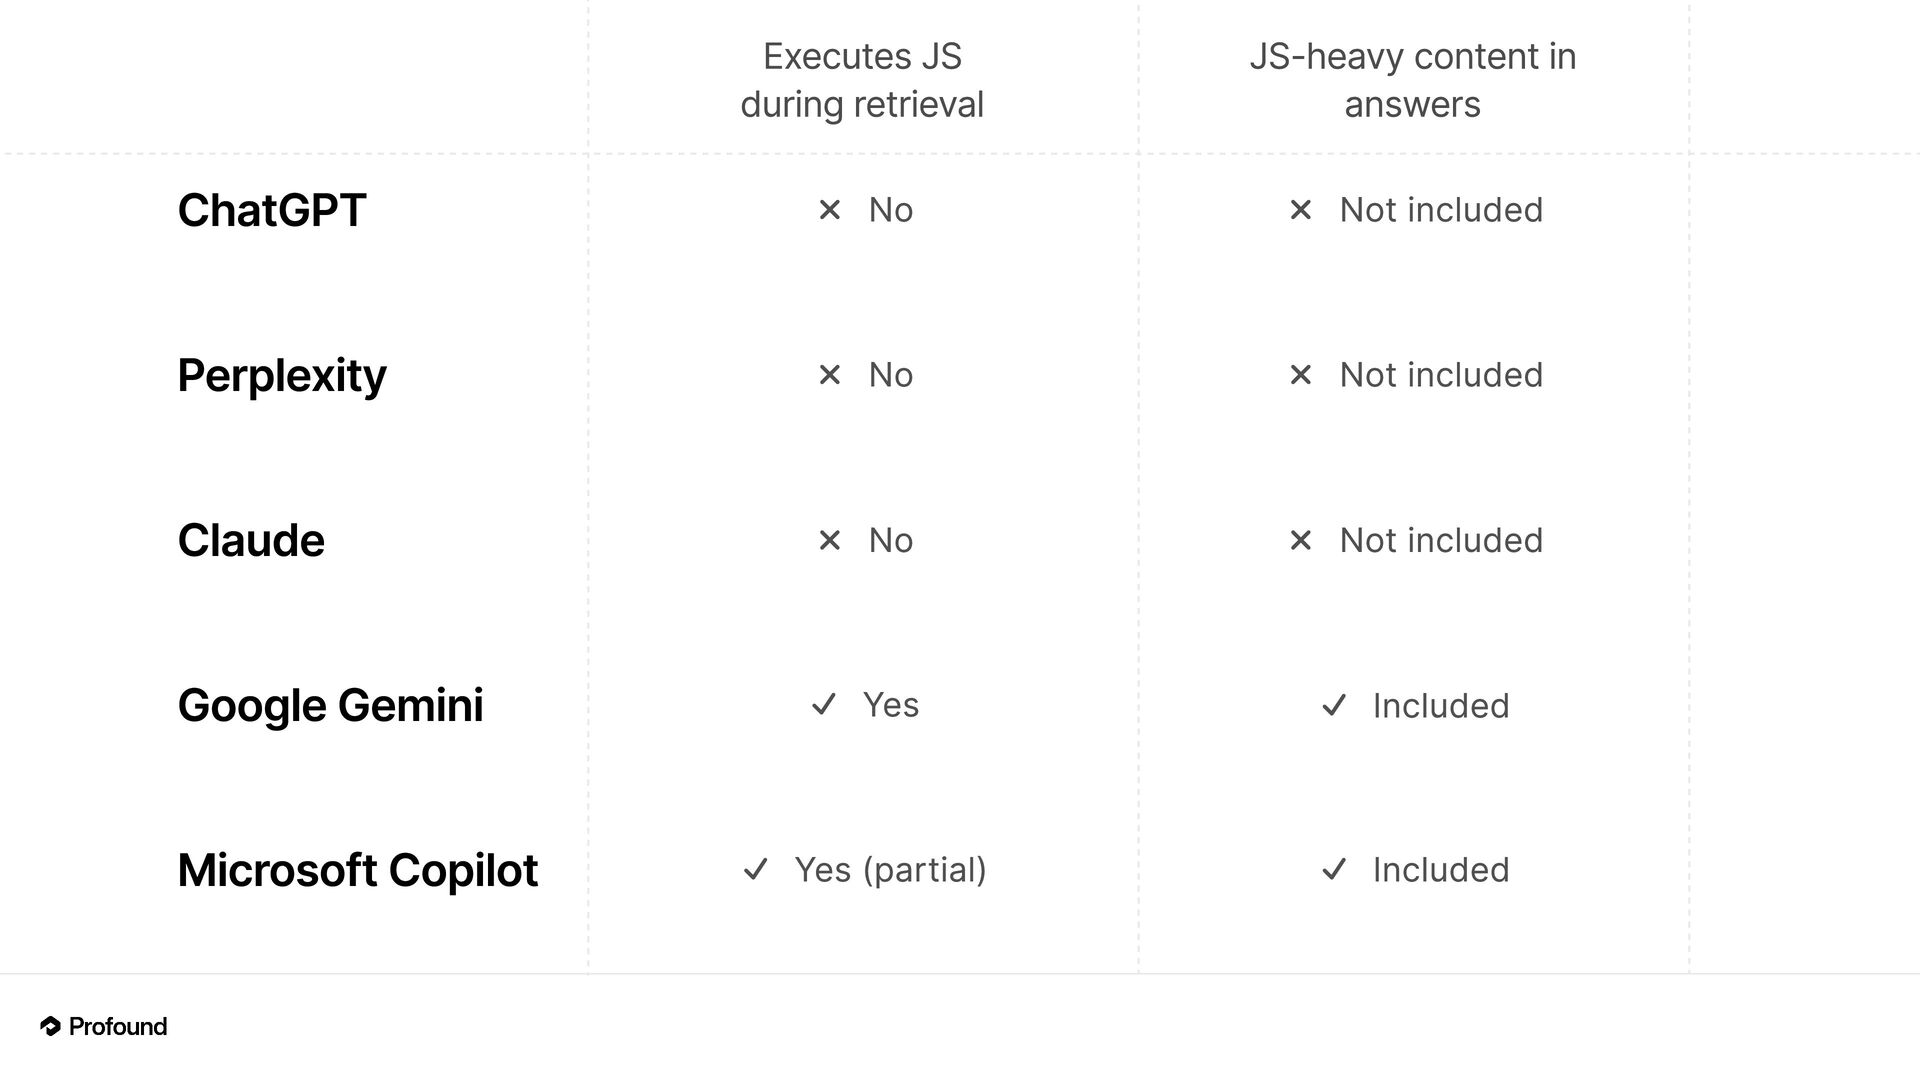Click the X beside Claude's Not included
This screenshot has width=1920, height=1080.
(x=1300, y=540)
